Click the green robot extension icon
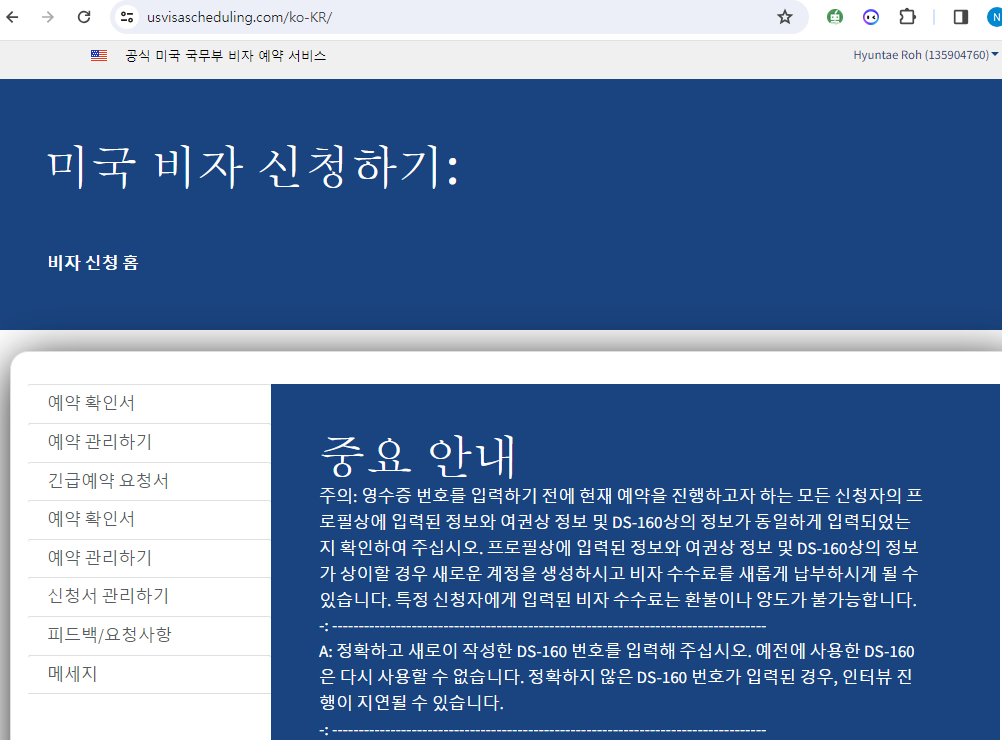This screenshot has height=740, width=1002. click(834, 17)
